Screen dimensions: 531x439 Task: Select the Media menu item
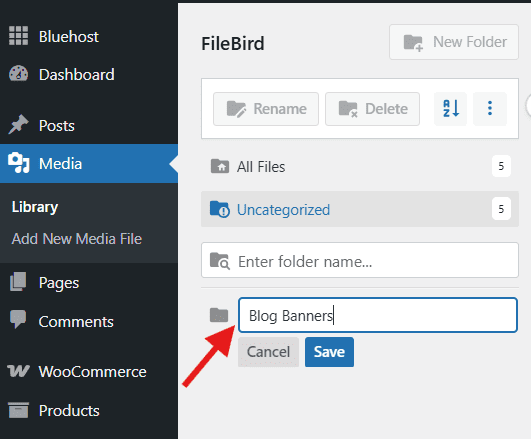click(x=89, y=164)
